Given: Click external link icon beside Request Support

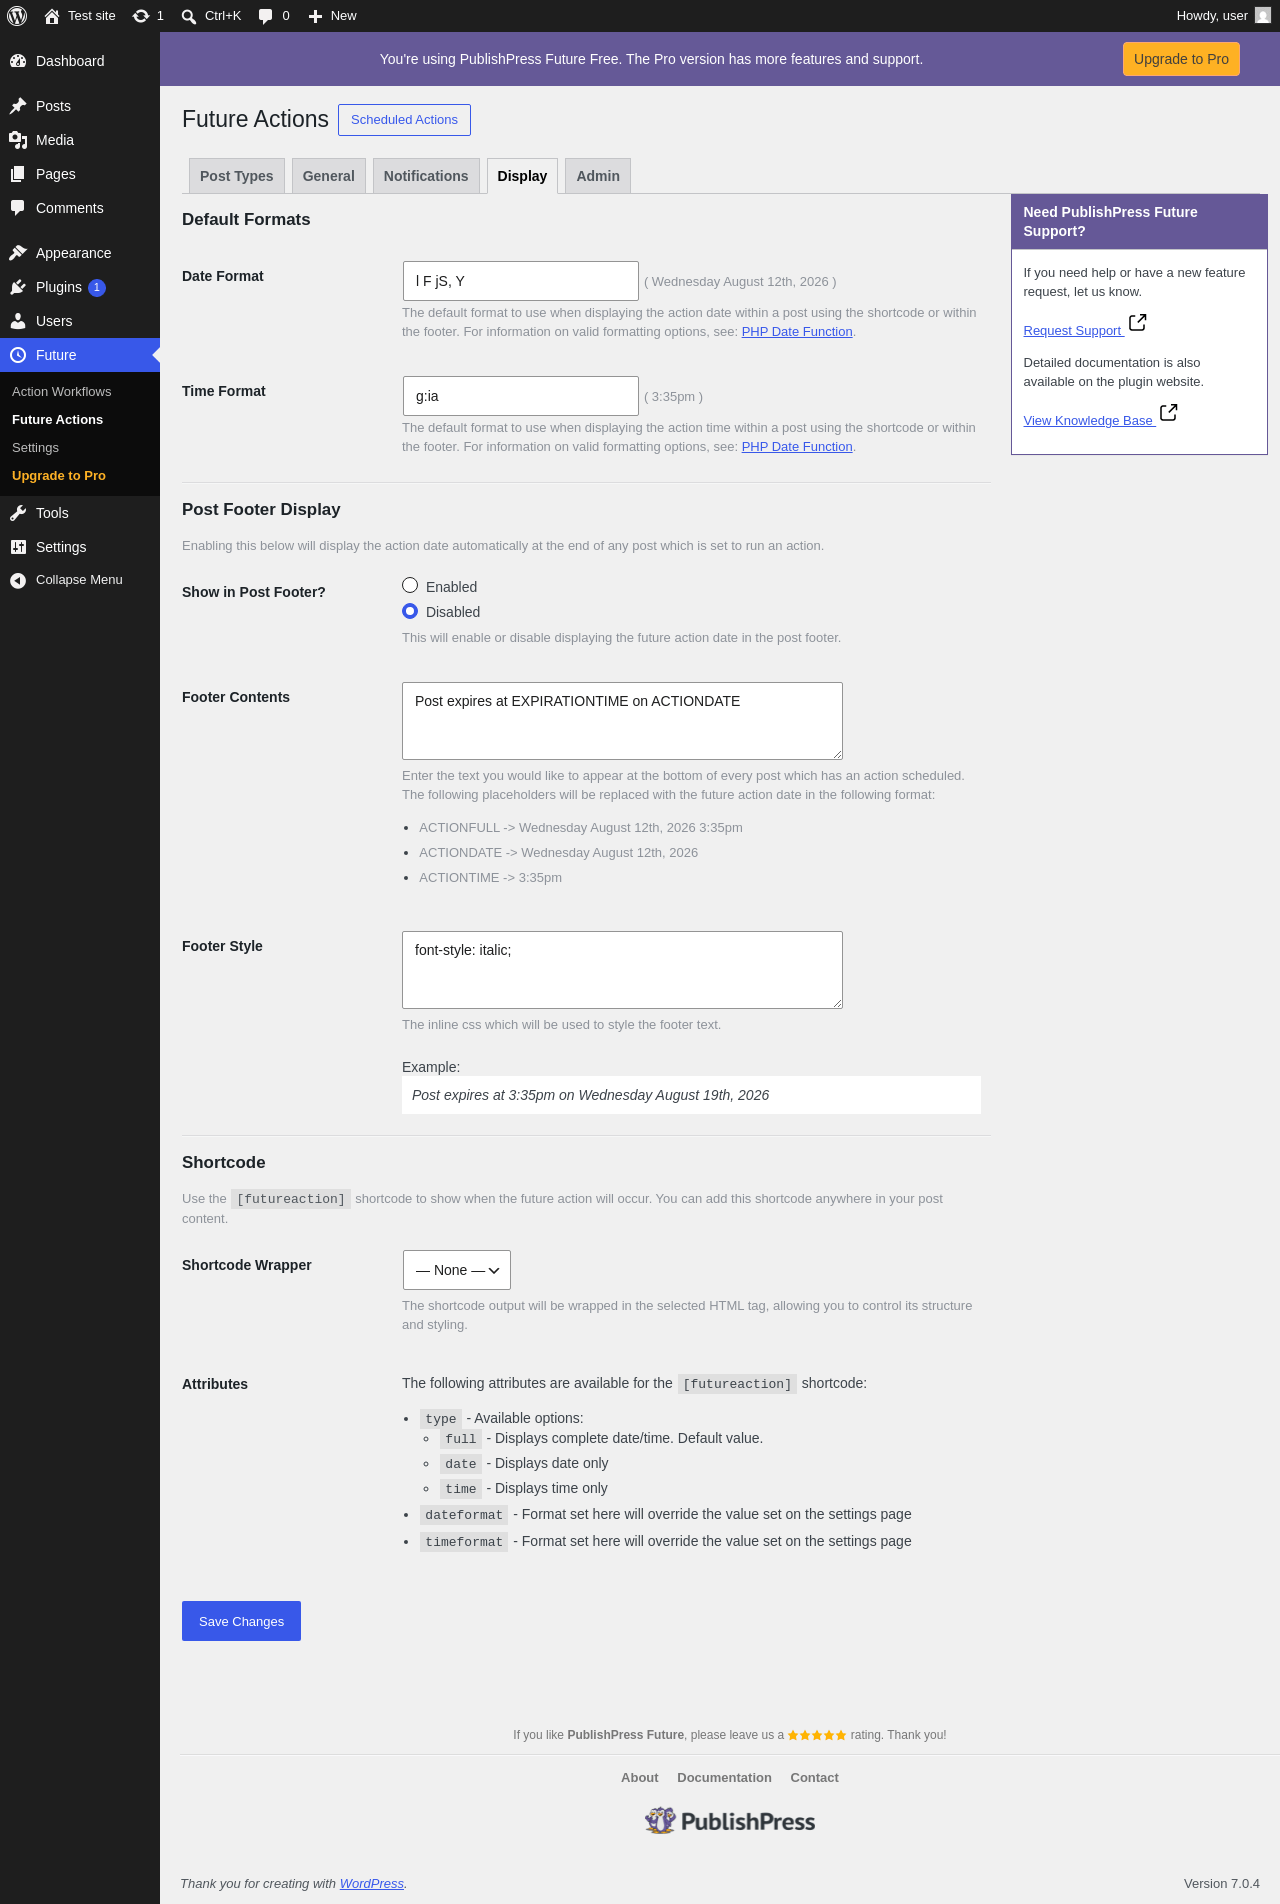Looking at the screenshot, I should (x=1137, y=323).
